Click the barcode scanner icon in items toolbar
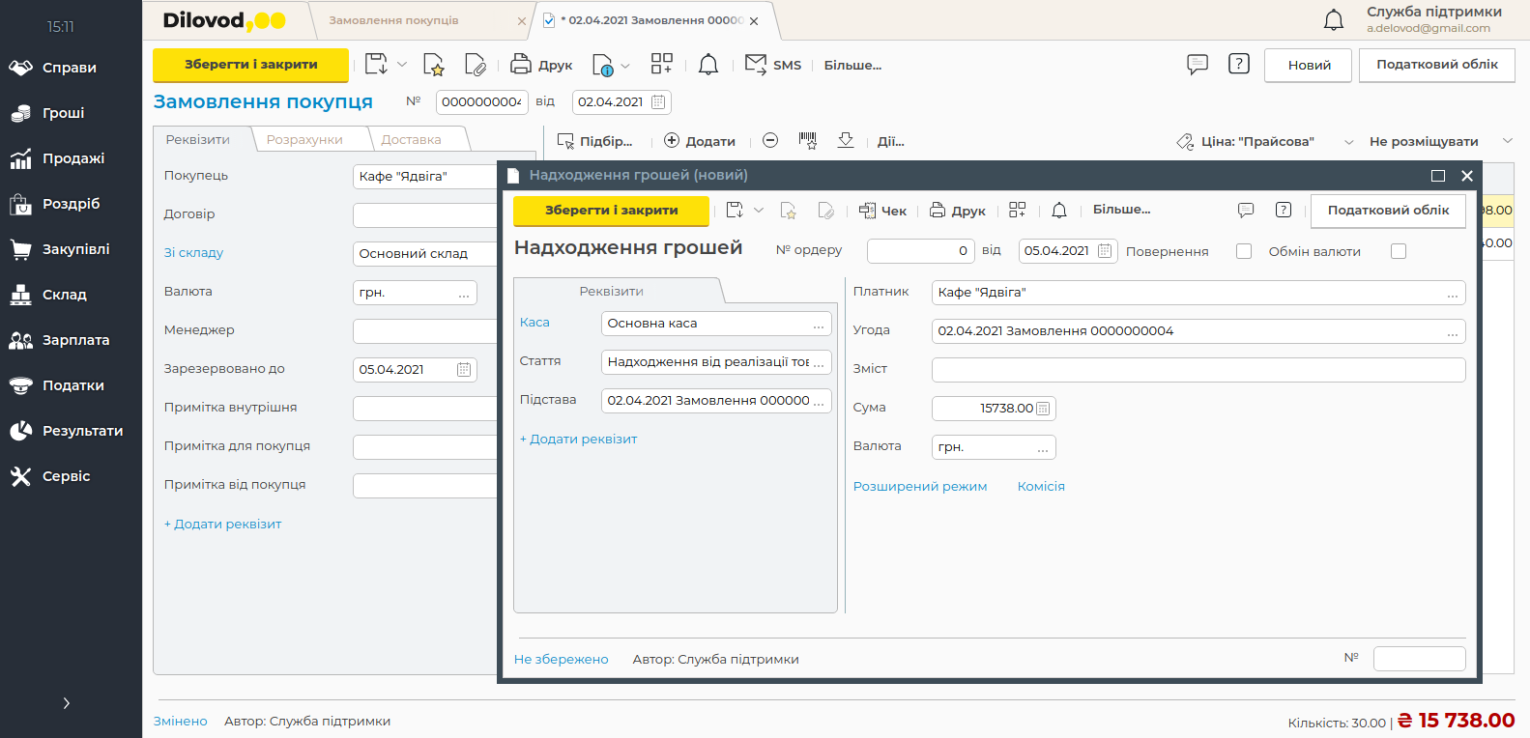 pos(808,141)
